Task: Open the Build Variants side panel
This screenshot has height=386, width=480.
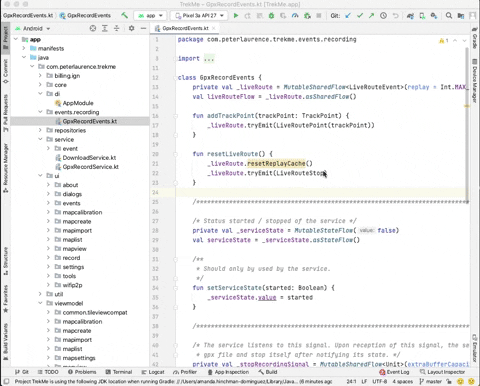Action: (x=5, y=342)
